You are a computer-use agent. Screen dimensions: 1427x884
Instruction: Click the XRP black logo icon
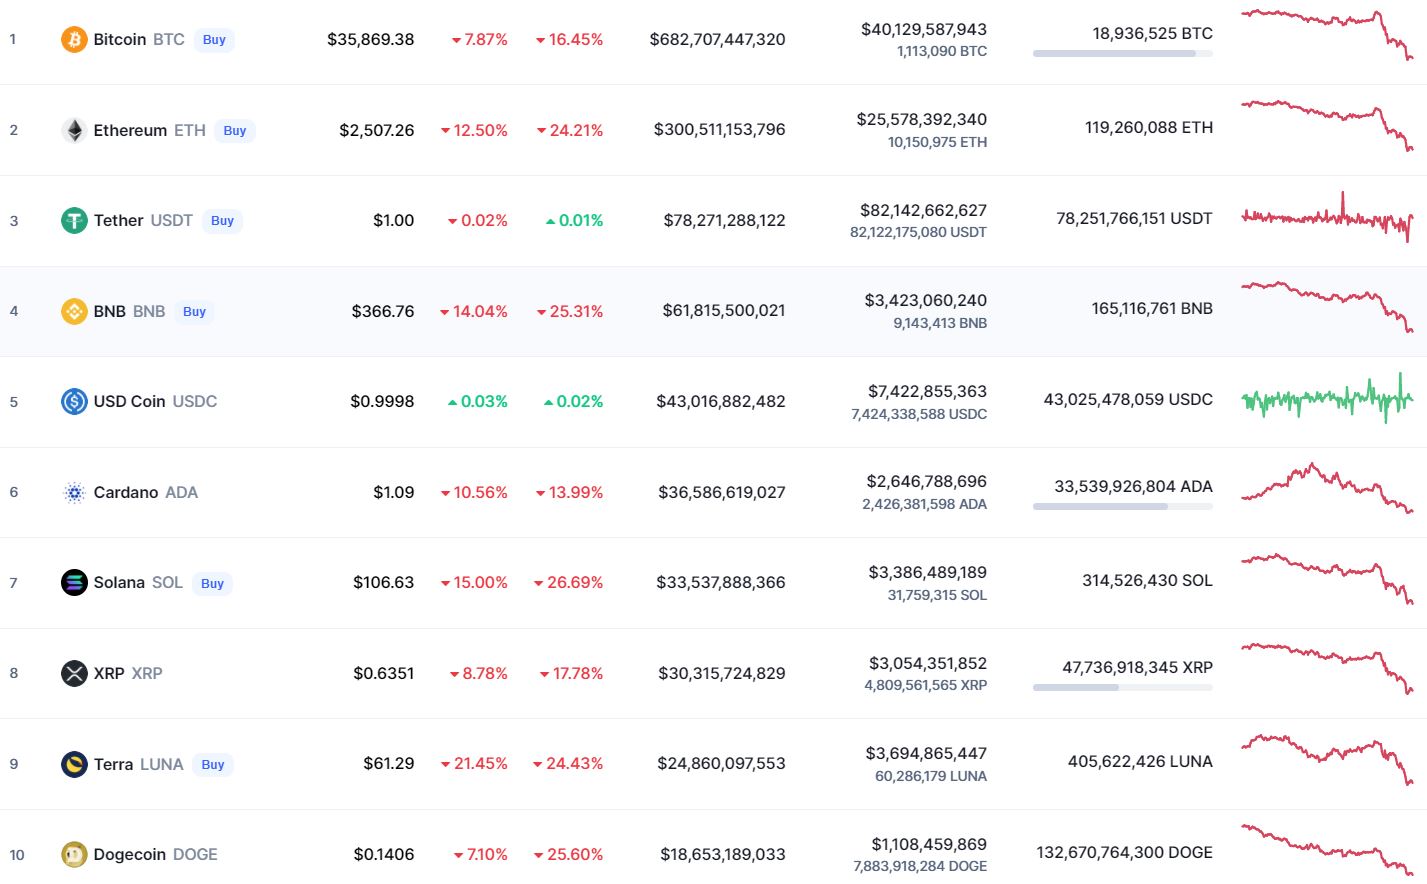pos(74,673)
